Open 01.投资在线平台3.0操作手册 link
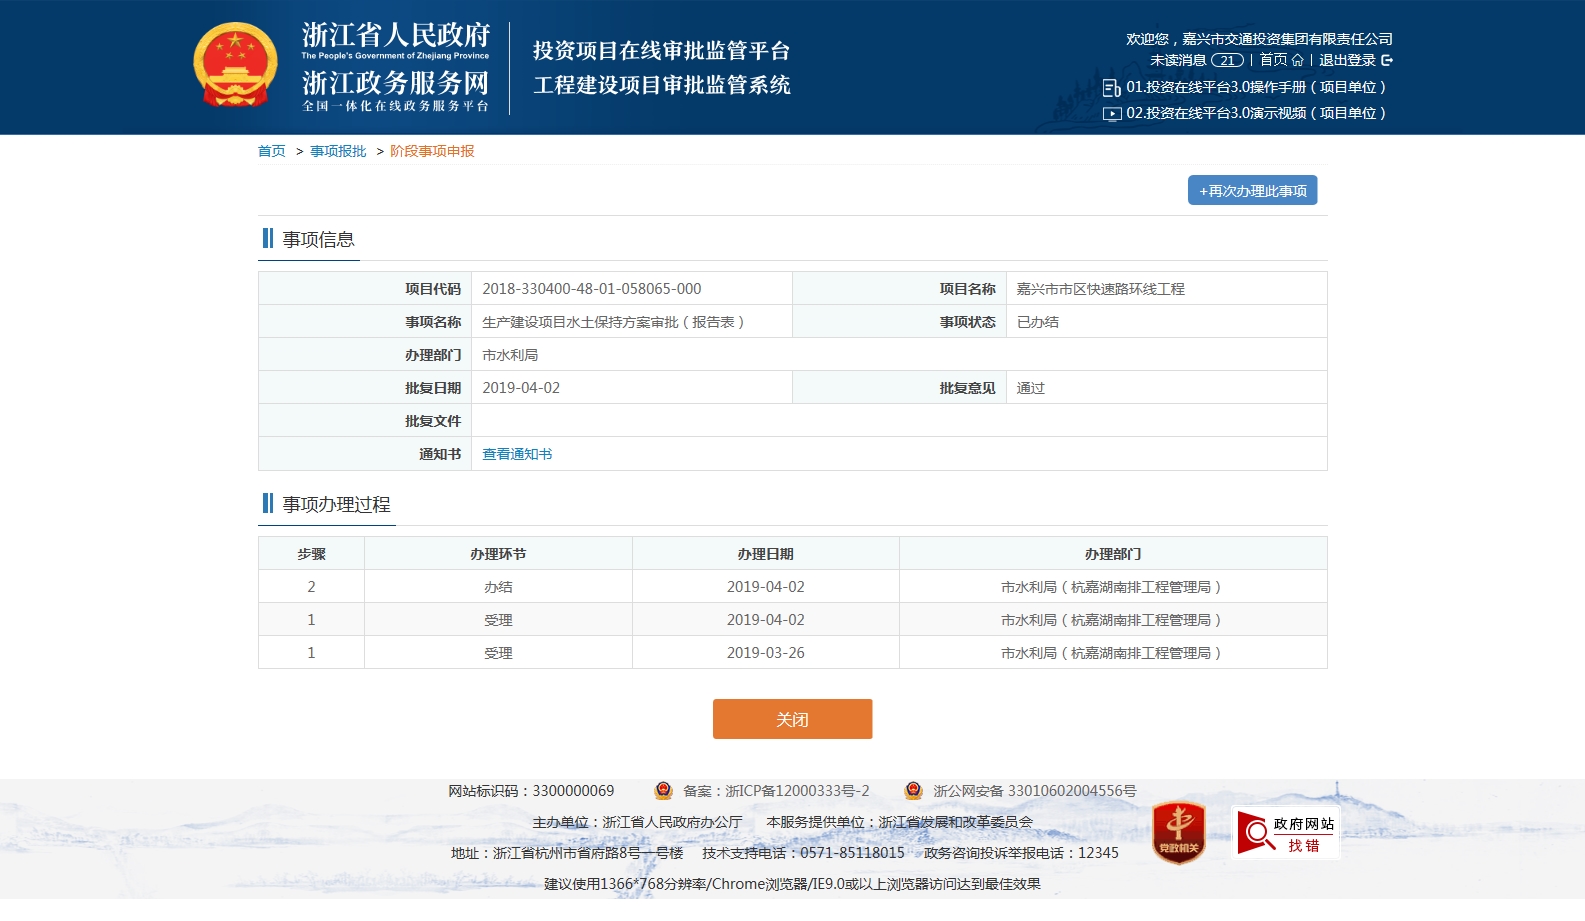Image resolution: width=1585 pixels, height=921 pixels. click(1255, 87)
